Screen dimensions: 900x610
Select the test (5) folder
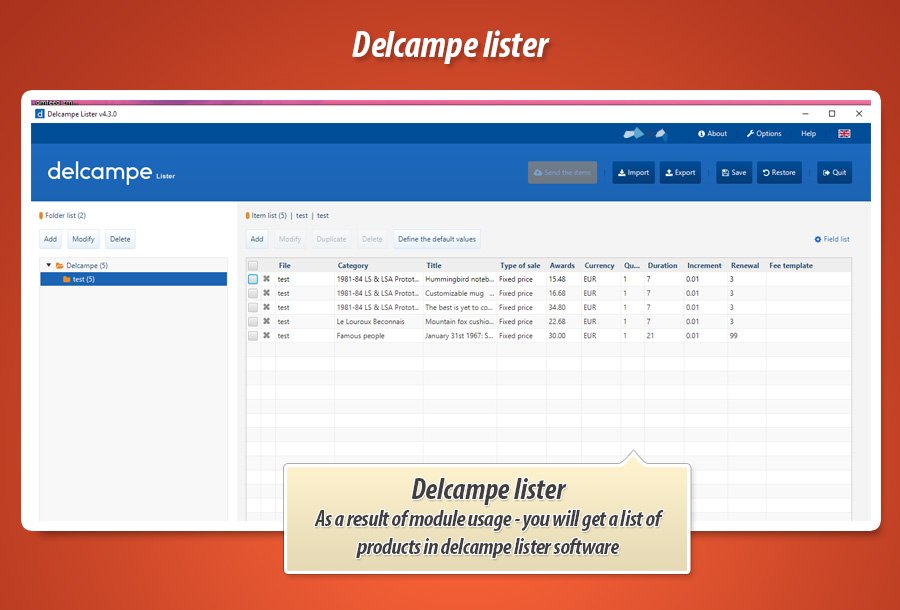[83, 279]
